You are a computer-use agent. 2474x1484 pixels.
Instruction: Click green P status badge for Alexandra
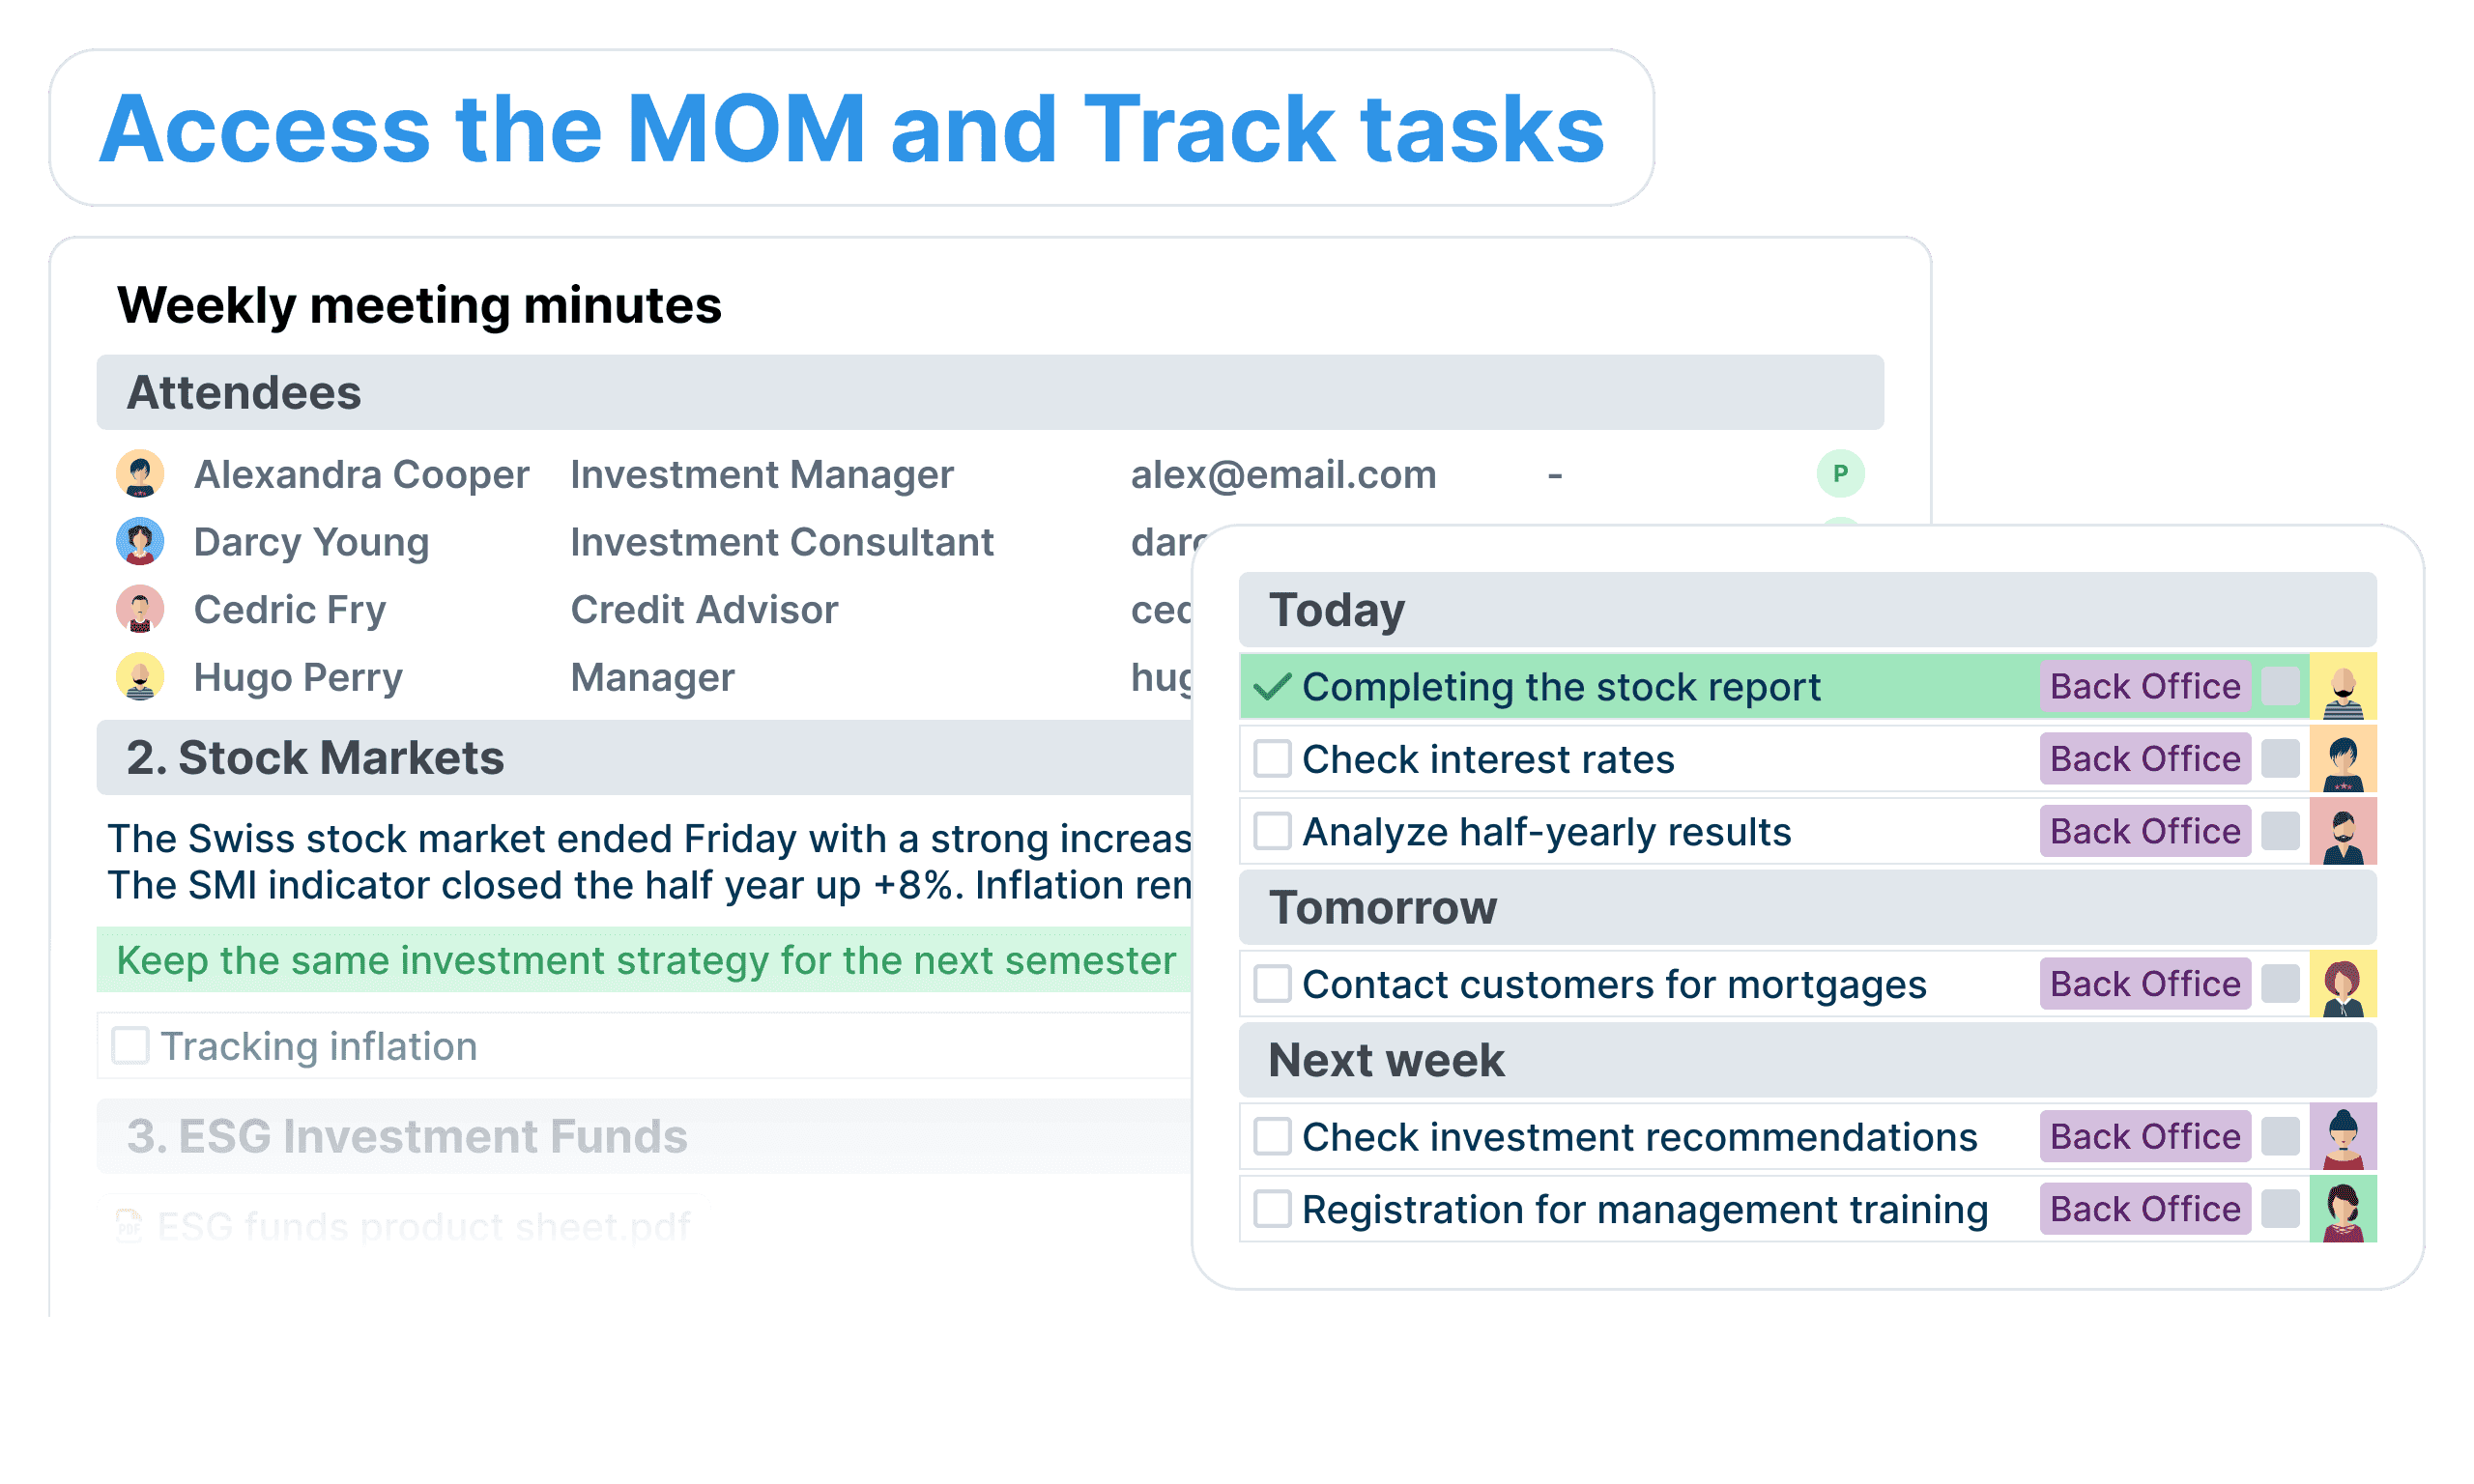(1840, 474)
